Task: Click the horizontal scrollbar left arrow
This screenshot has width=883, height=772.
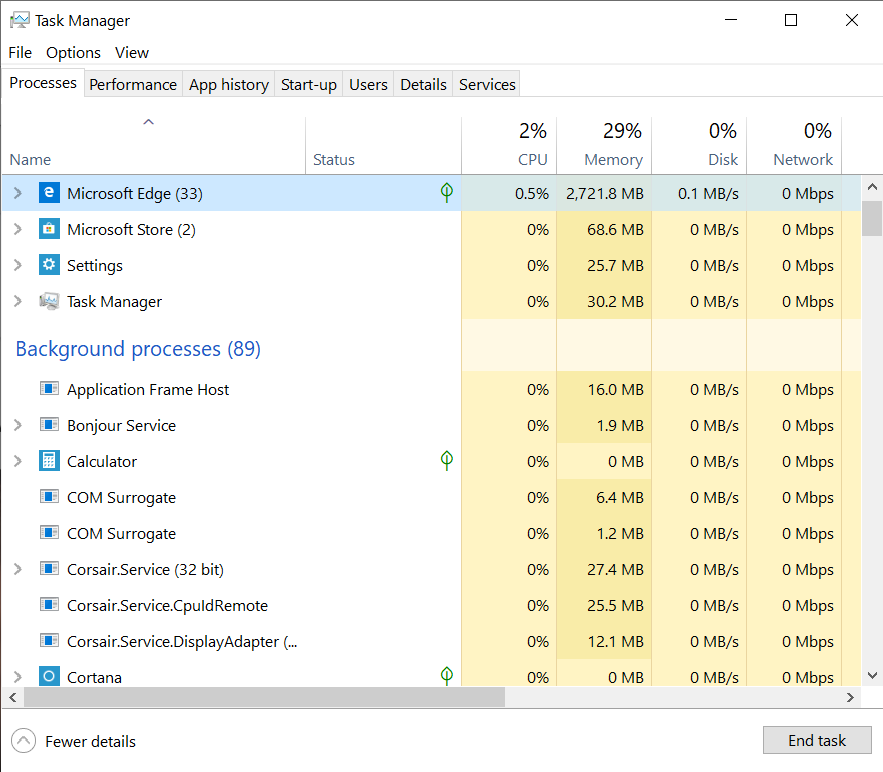Action: tap(12, 697)
